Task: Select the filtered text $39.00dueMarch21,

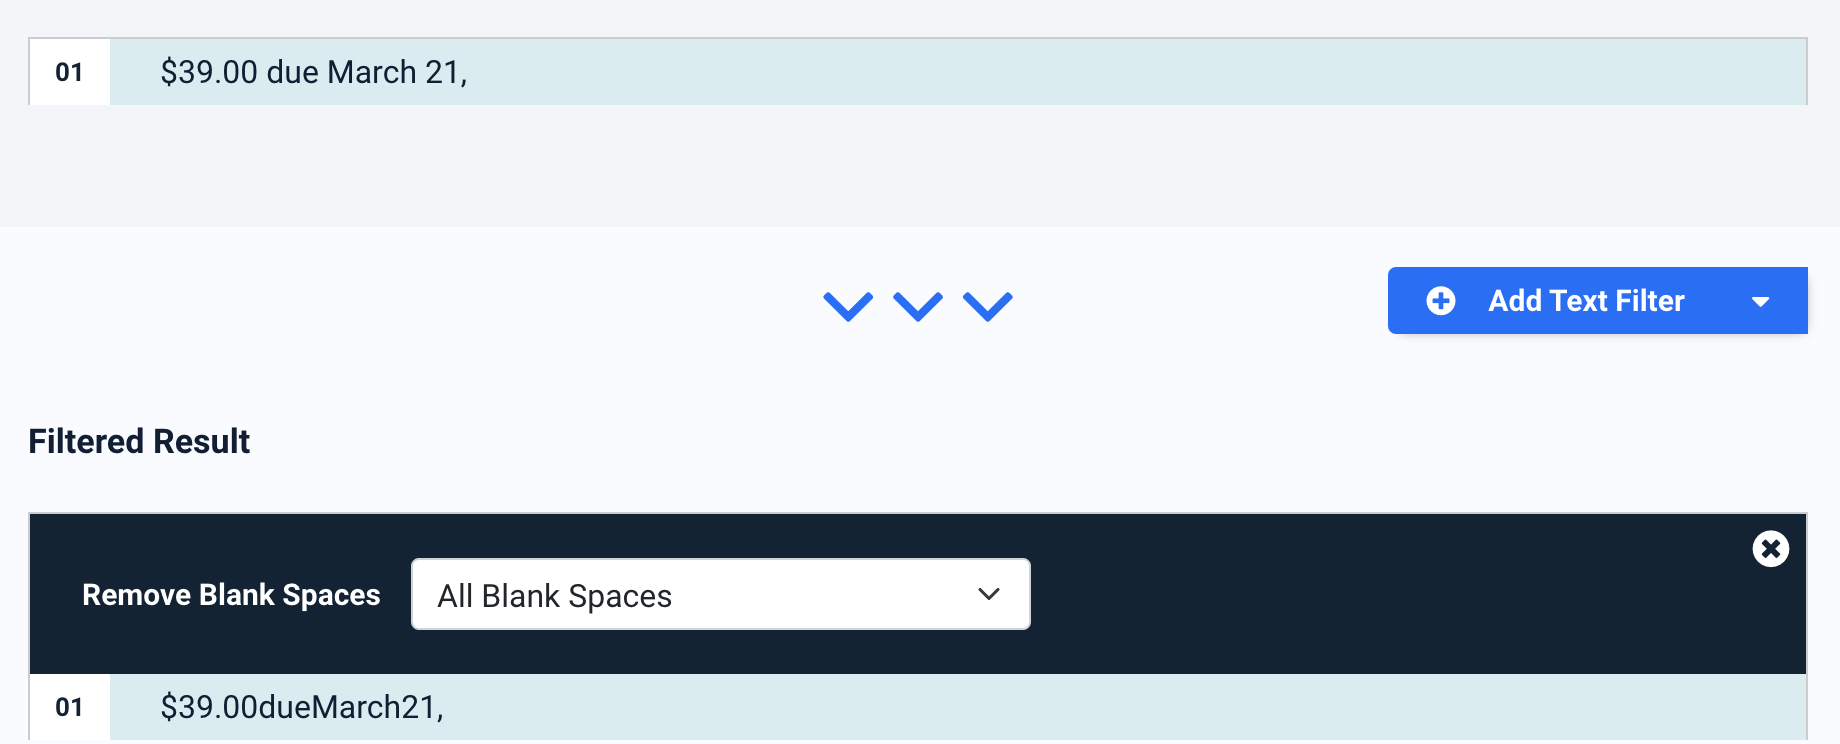Action: (x=302, y=706)
